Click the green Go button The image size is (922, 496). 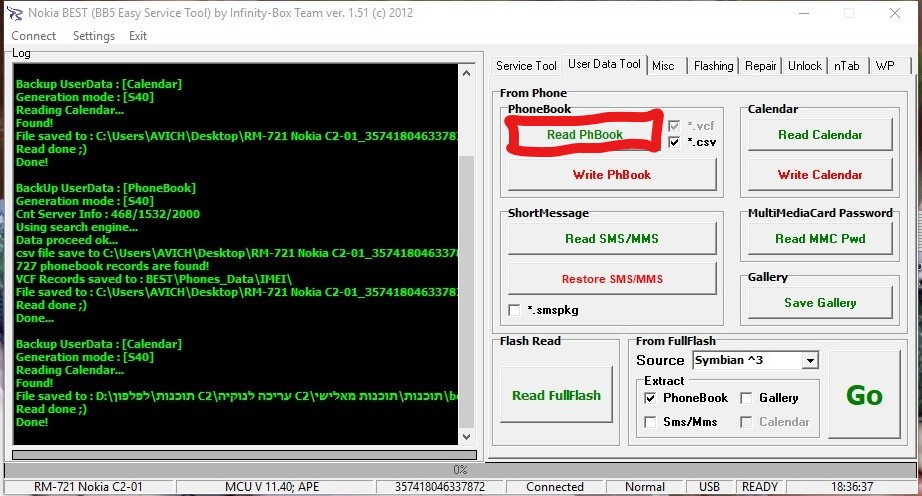tap(864, 395)
